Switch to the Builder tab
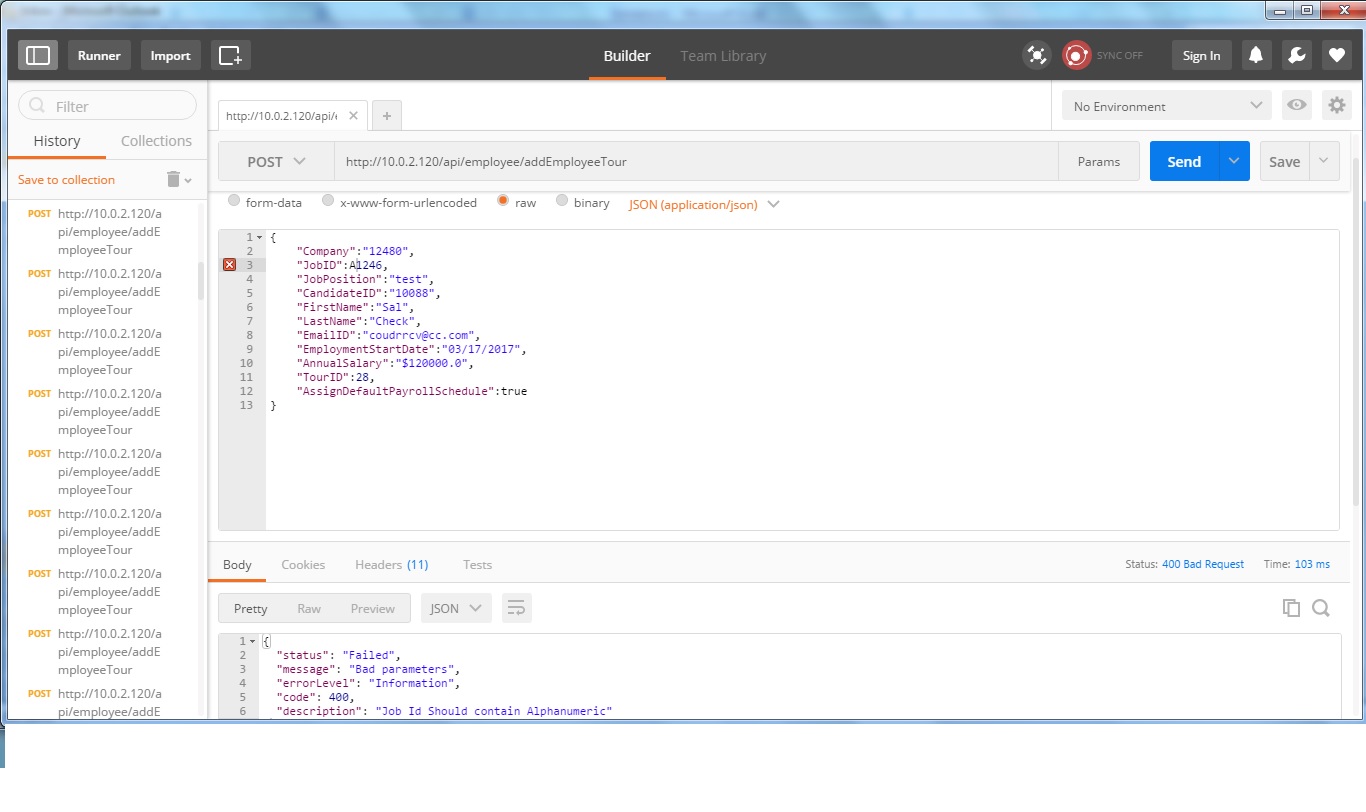 (627, 56)
